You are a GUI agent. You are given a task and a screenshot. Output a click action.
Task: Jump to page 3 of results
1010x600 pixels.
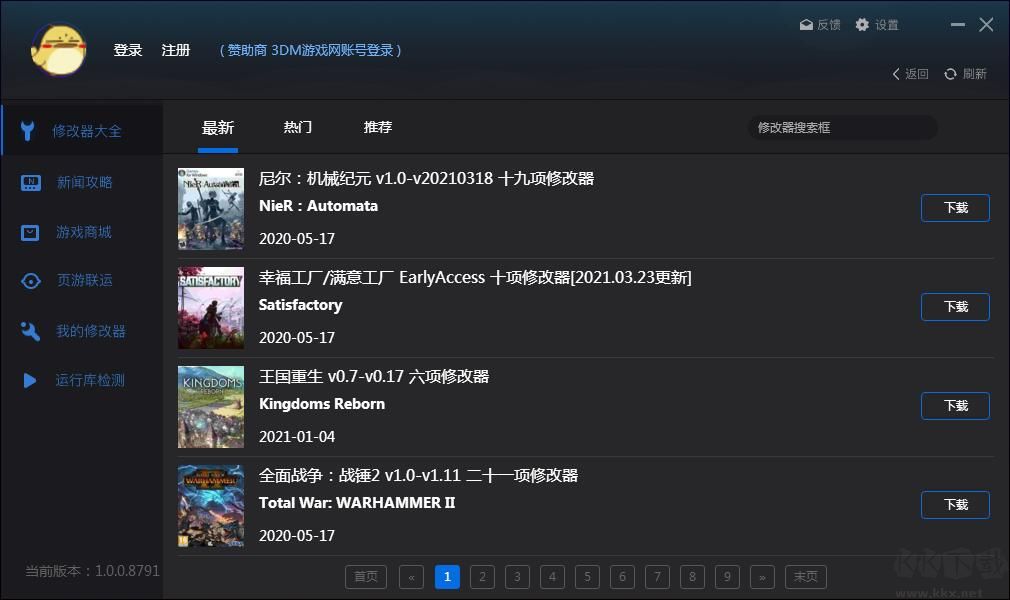coord(517,577)
